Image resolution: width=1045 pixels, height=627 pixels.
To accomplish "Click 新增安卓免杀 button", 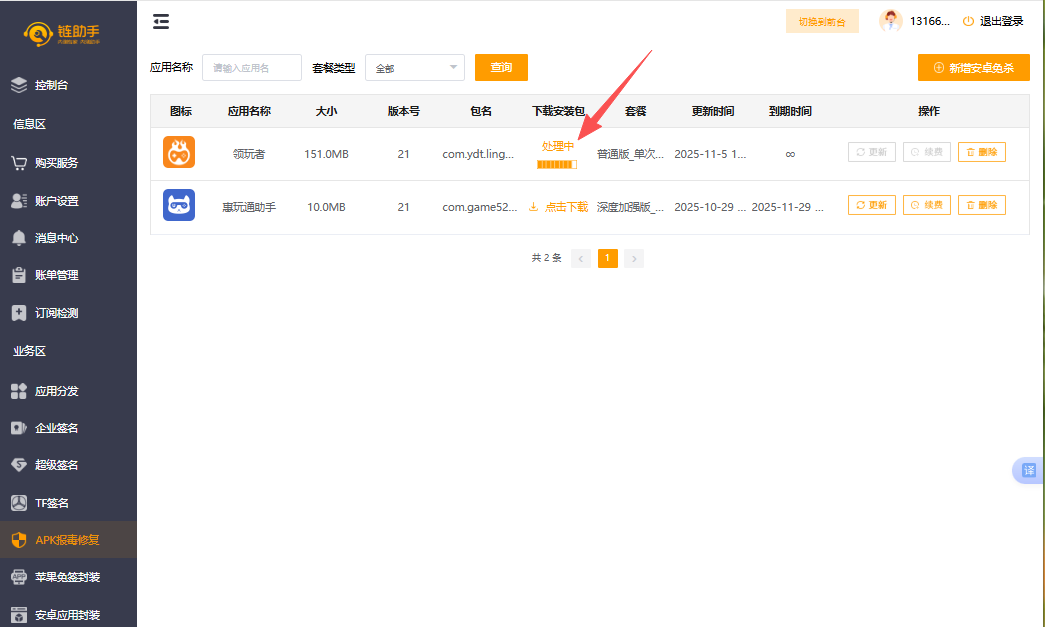I will [x=973, y=68].
